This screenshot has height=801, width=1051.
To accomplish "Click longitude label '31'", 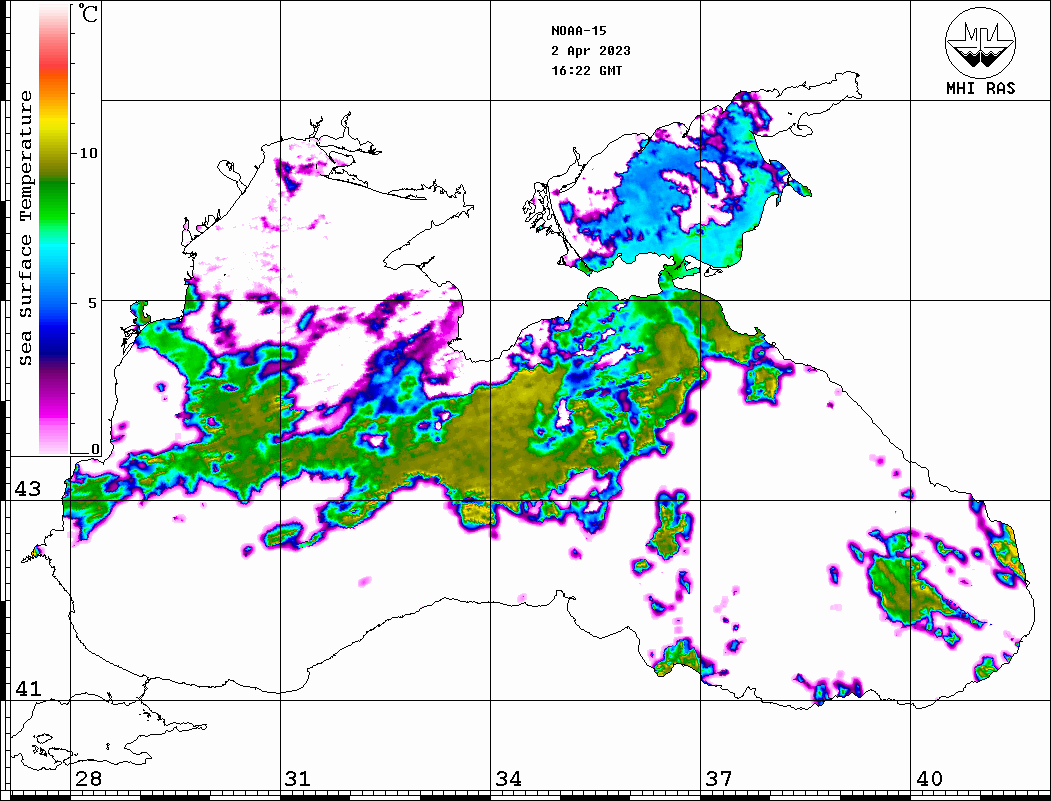I will (x=298, y=779).
